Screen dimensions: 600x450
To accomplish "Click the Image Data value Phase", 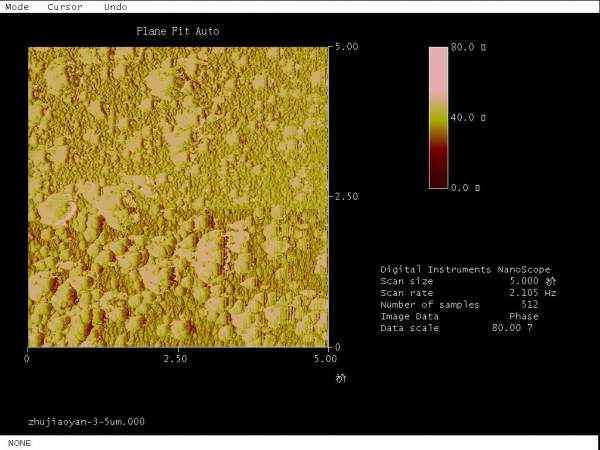I will tap(523, 316).
